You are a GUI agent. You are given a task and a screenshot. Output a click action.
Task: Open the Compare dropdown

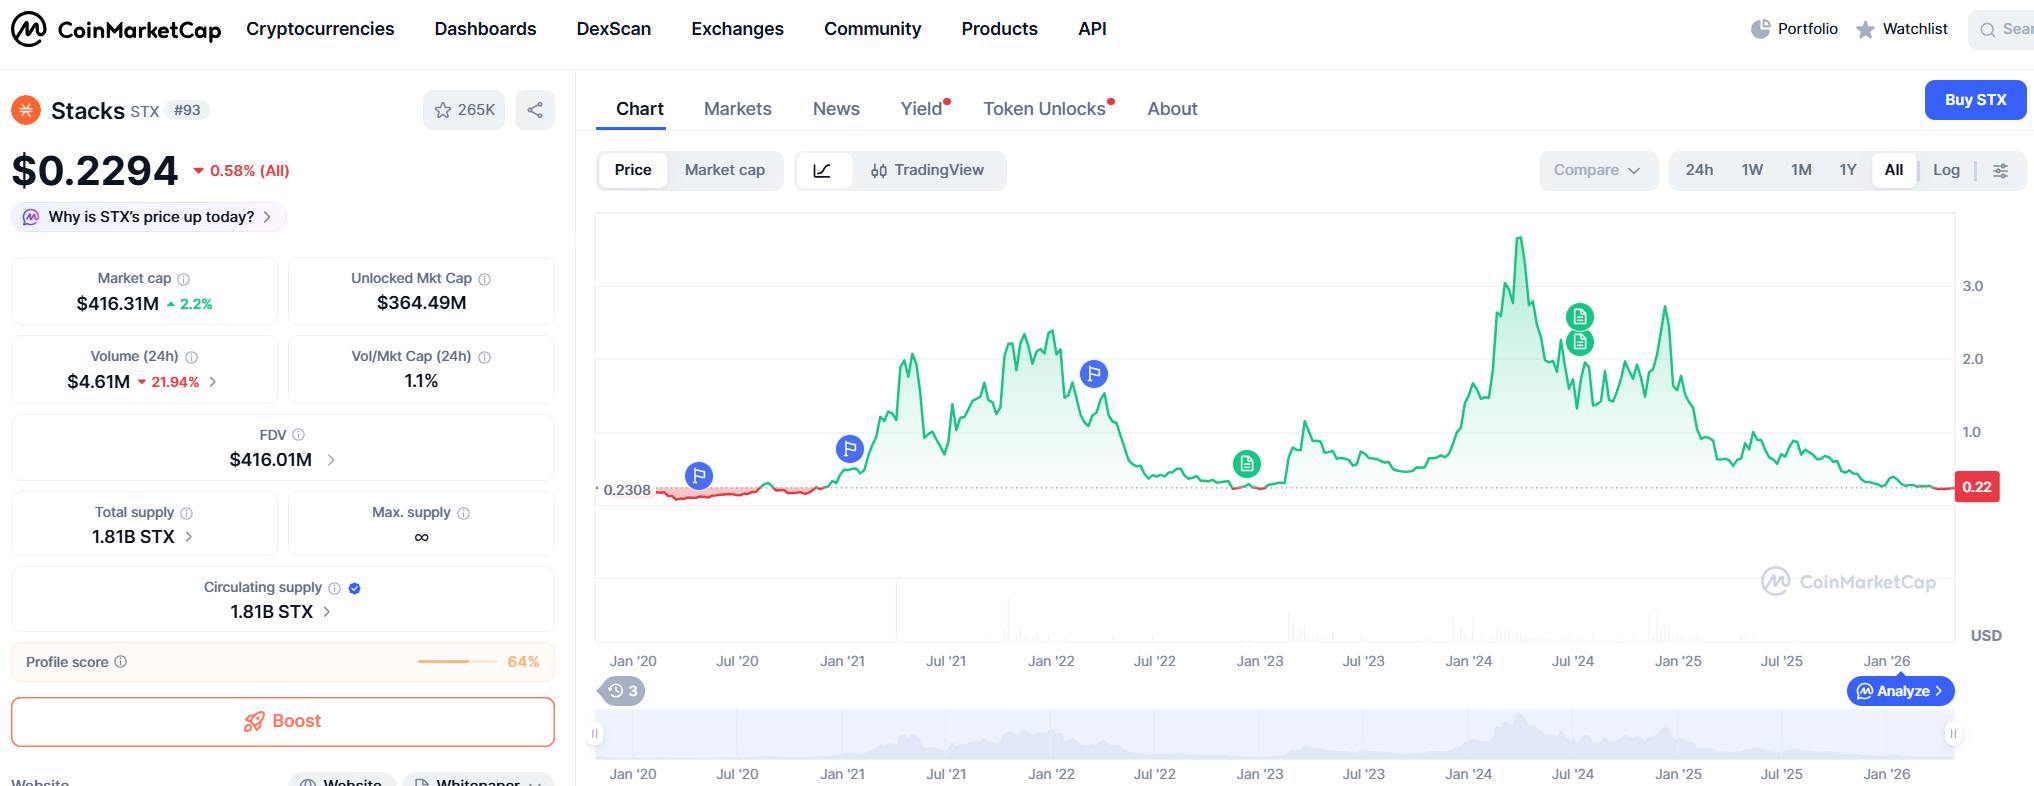(x=1597, y=171)
